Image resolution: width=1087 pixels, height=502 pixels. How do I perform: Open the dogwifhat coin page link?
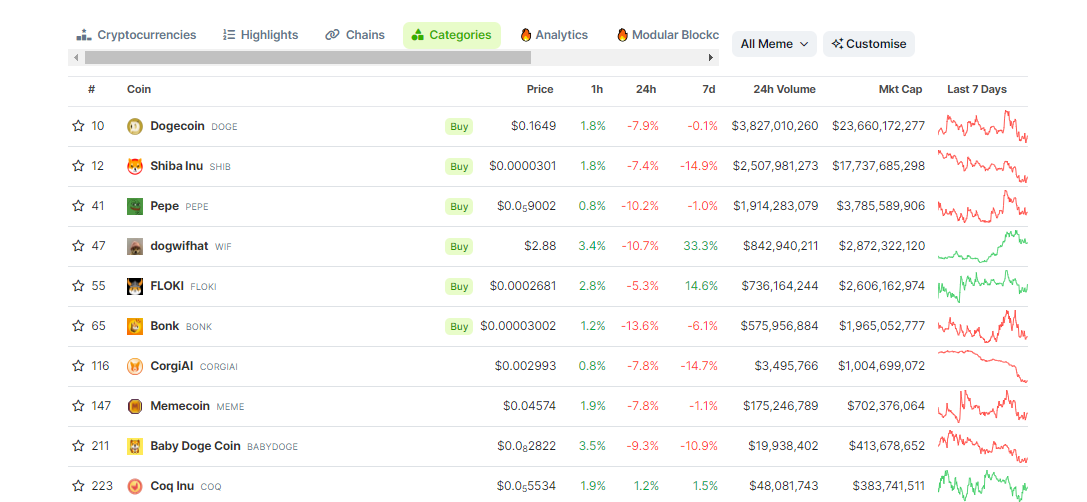pos(191,246)
